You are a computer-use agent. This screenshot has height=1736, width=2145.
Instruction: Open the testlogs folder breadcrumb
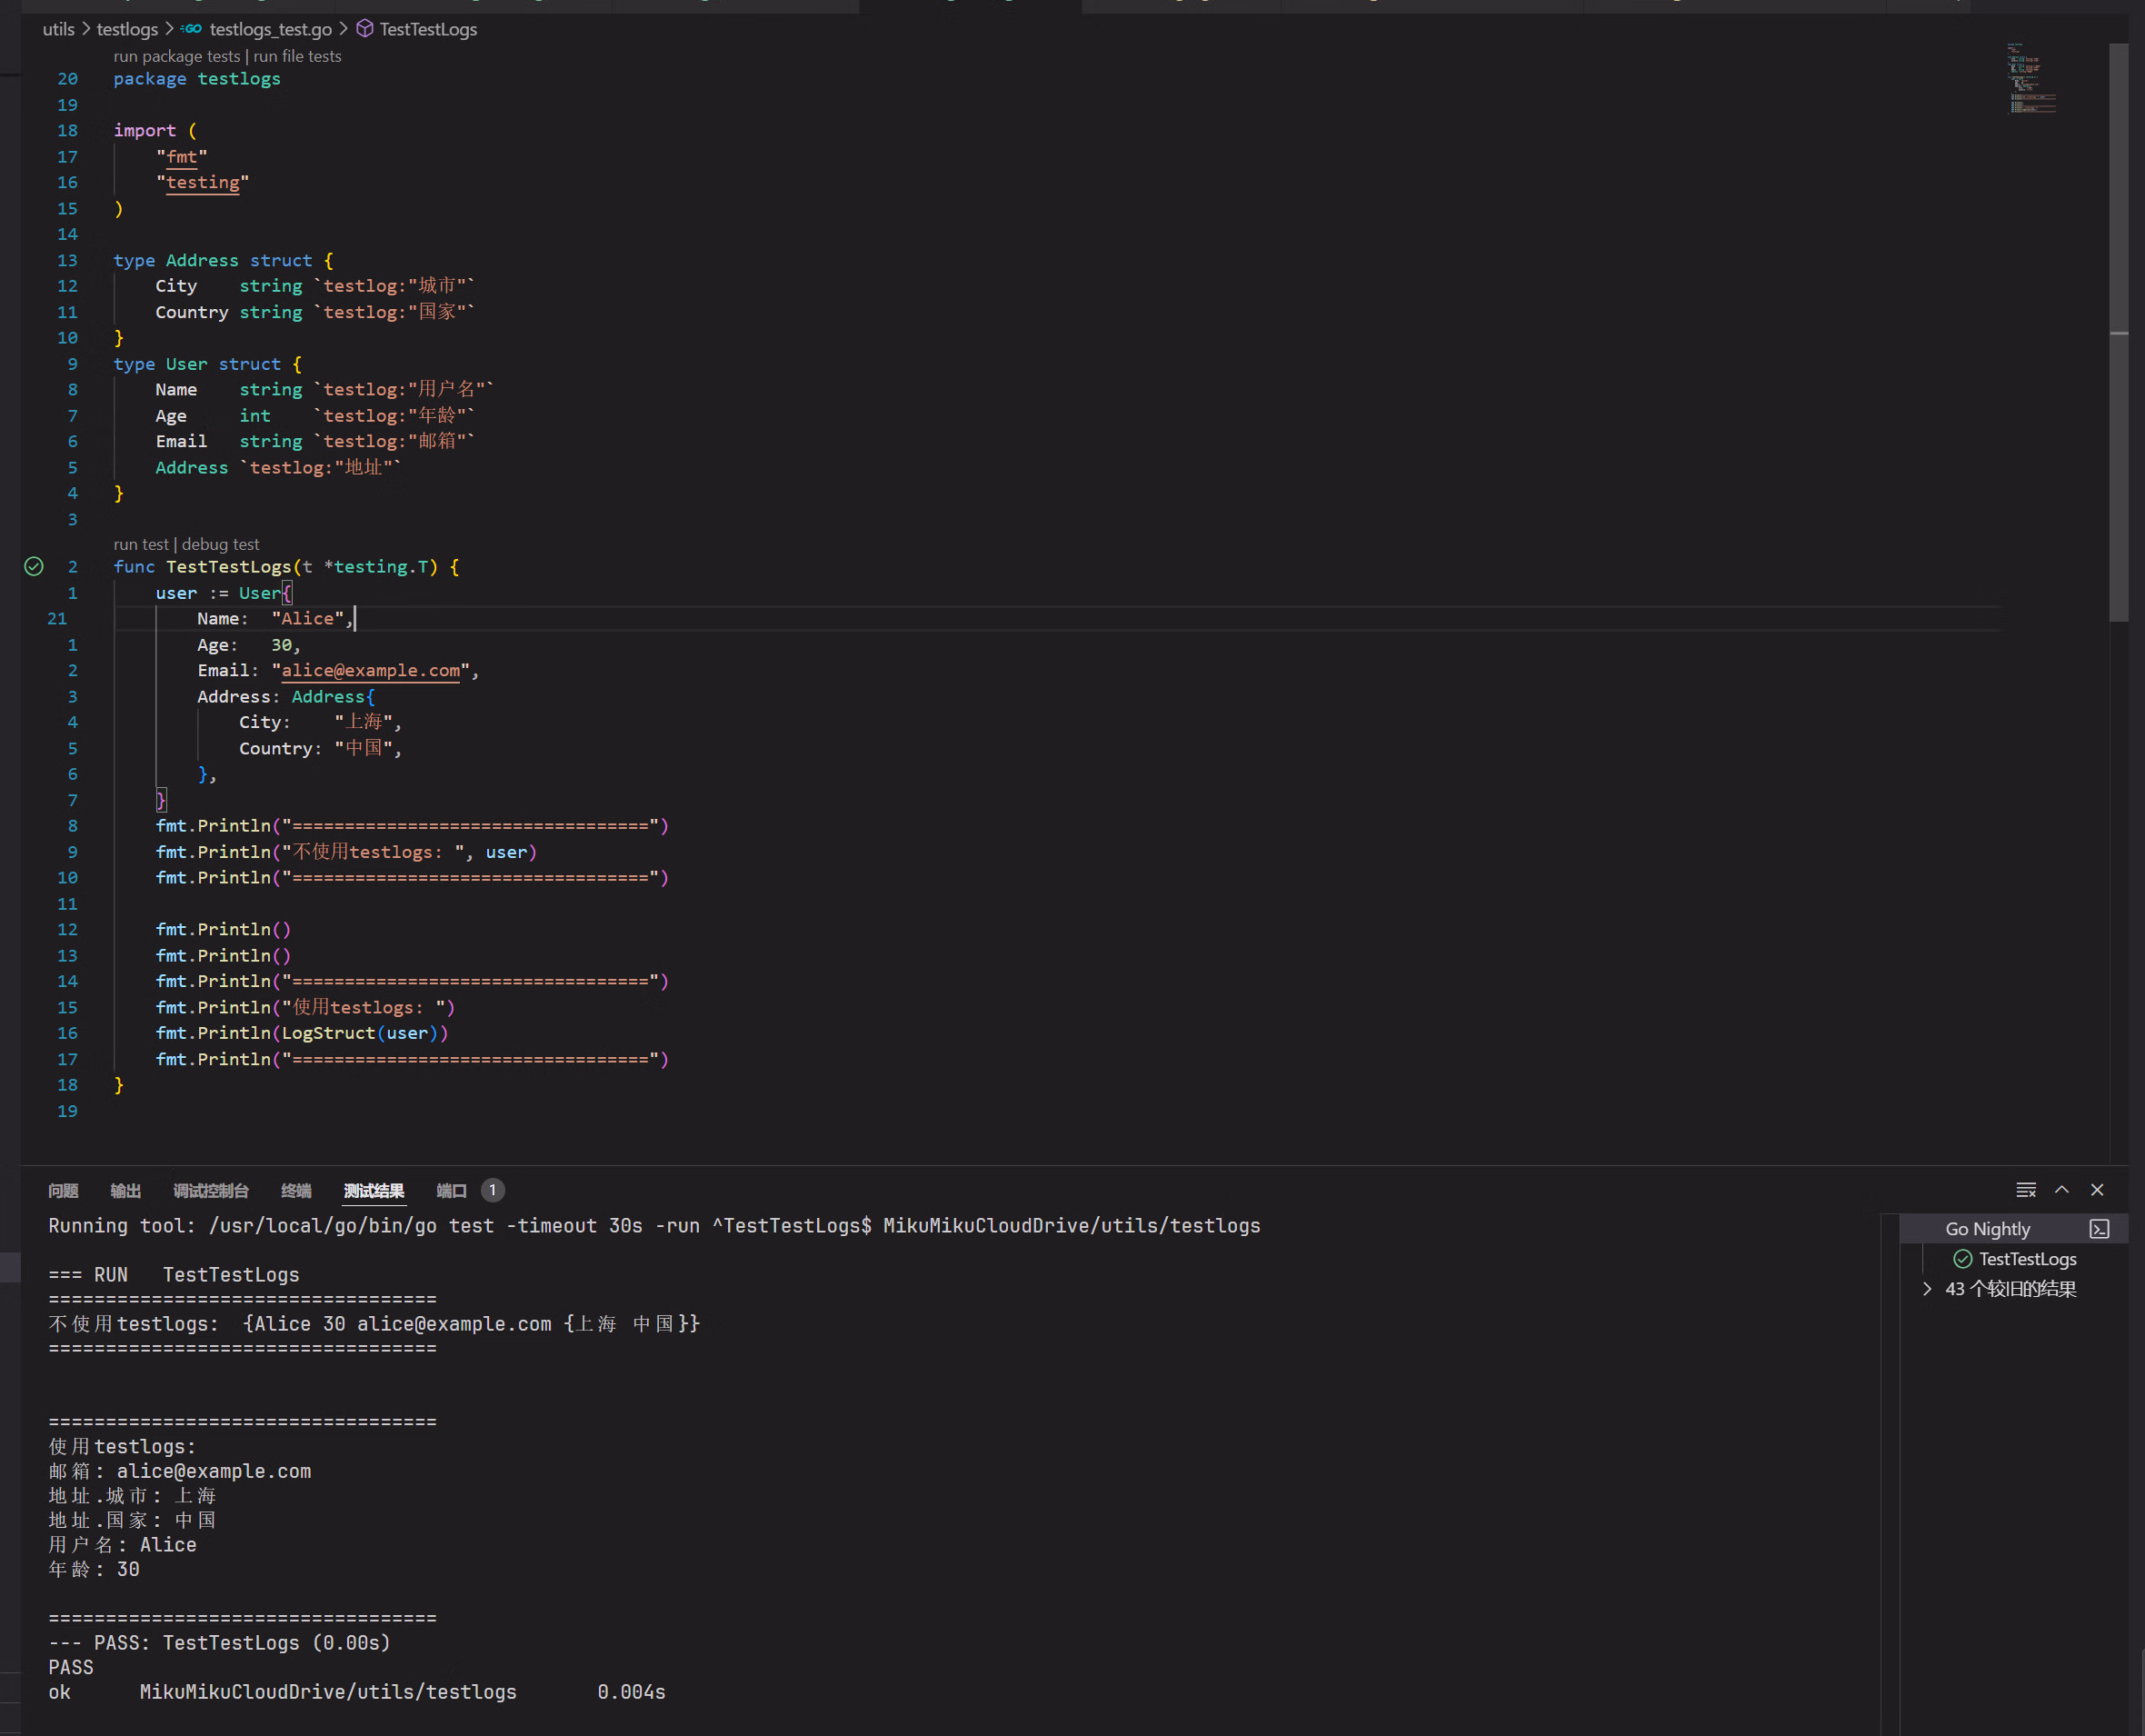point(127,29)
